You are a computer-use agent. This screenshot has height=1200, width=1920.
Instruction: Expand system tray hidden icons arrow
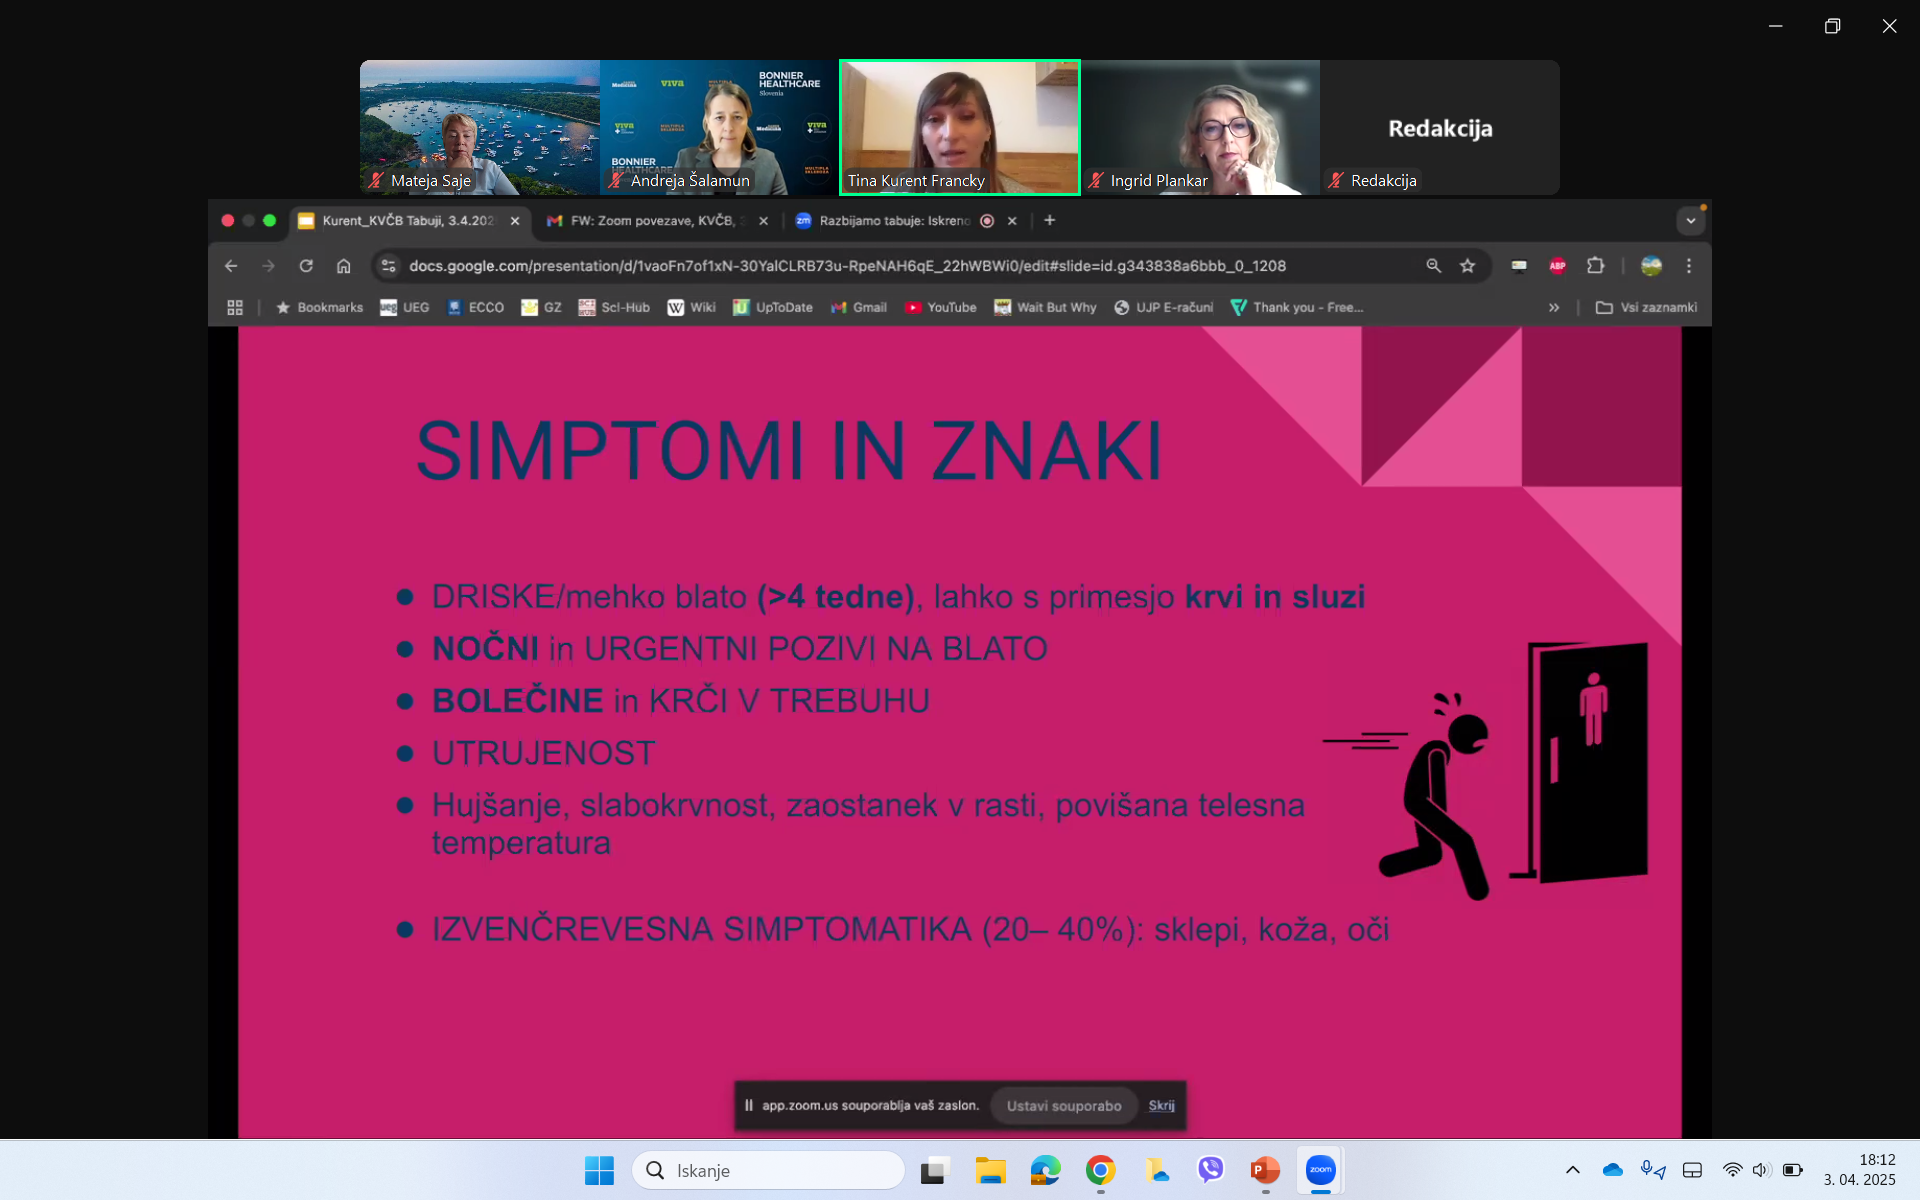click(1572, 1170)
